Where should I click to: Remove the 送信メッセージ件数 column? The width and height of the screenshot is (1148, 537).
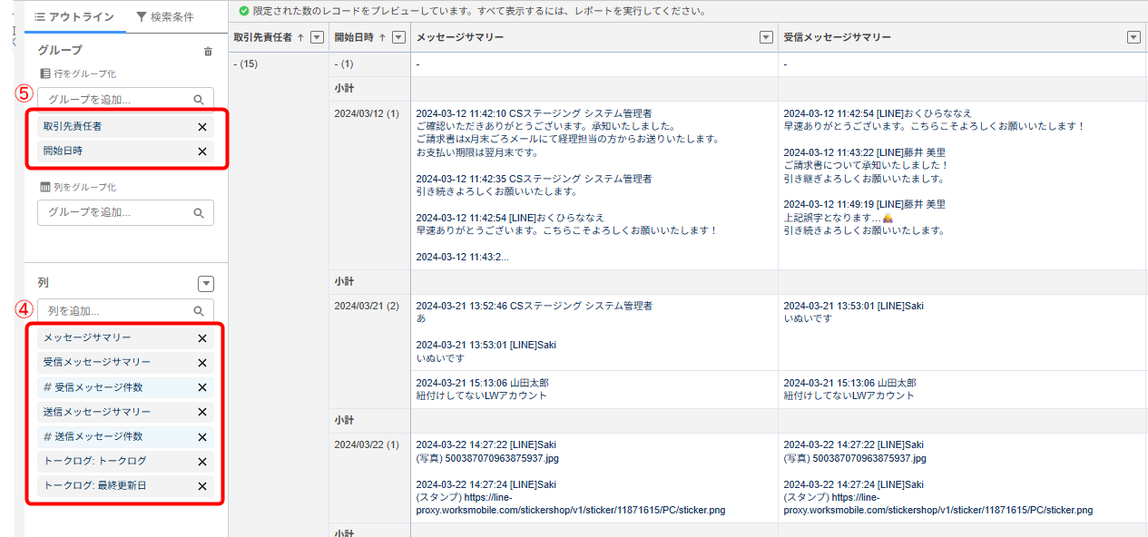(202, 437)
